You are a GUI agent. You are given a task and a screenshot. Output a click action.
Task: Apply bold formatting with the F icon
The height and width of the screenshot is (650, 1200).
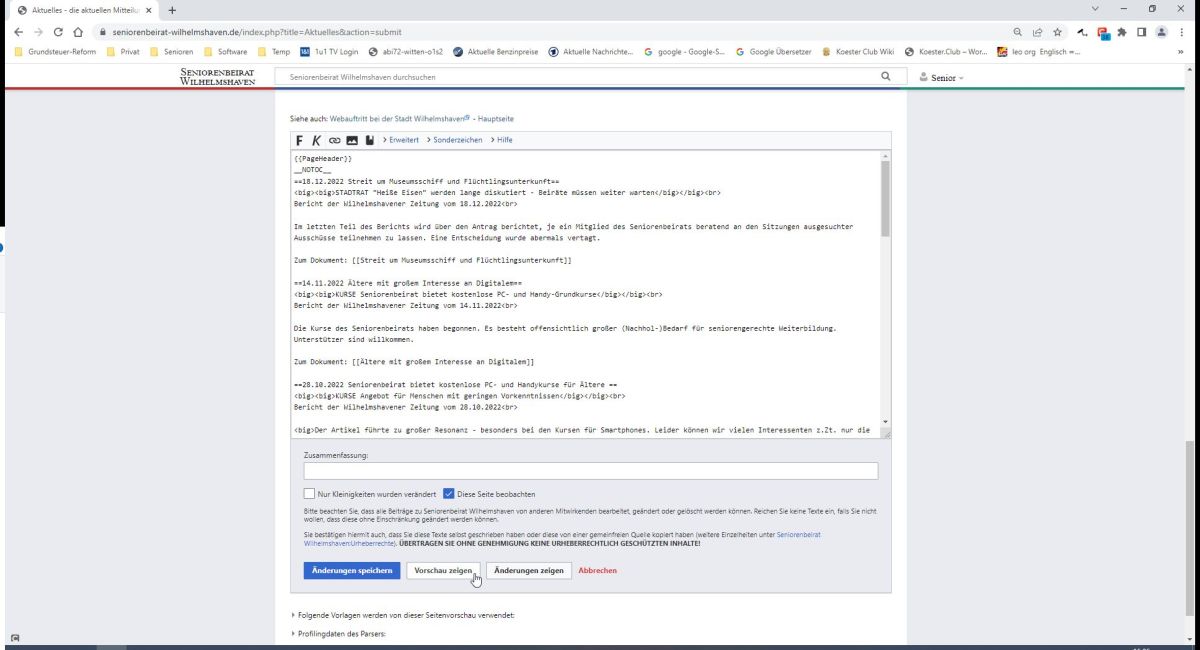click(299, 140)
